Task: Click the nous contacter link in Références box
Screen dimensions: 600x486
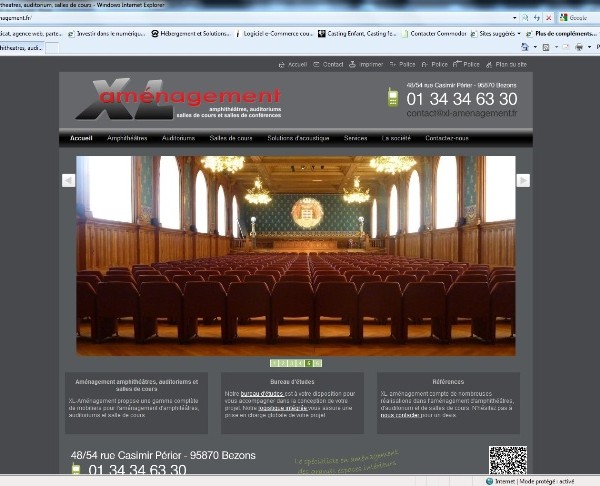Action: [400, 415]
